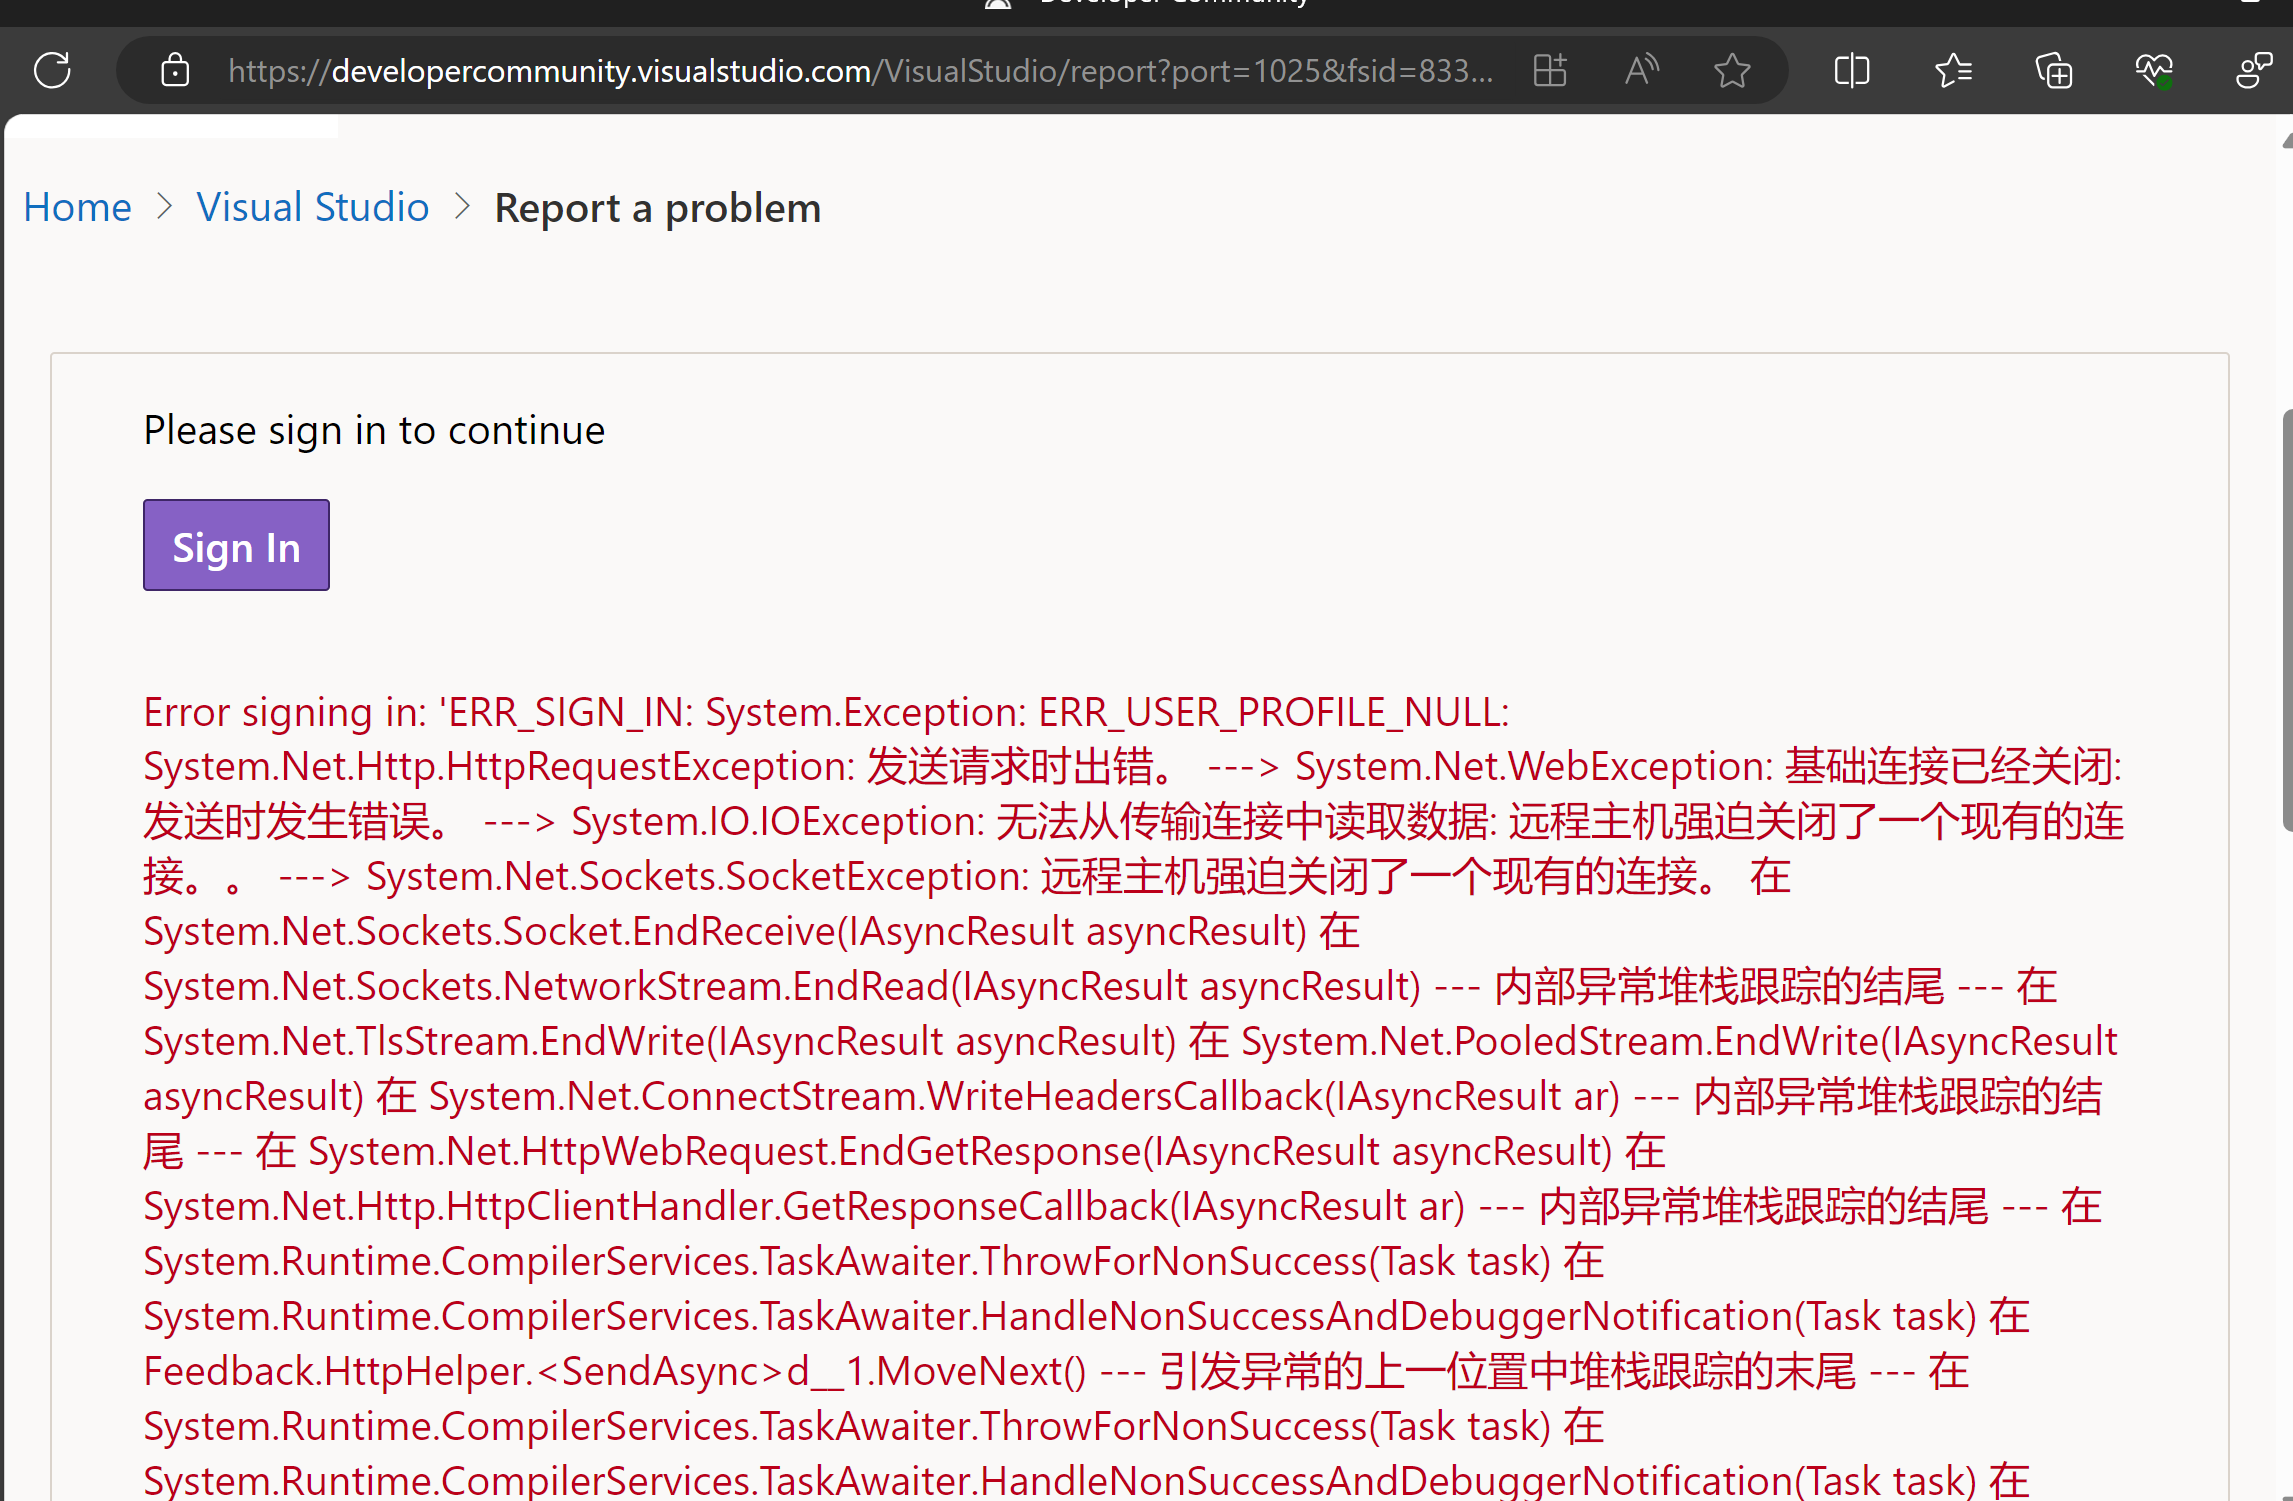Image resolution: width=2293 pixels, height=1501 pixels.
Task: Add page to favorites star icon
Action: tap(1732, 70)
